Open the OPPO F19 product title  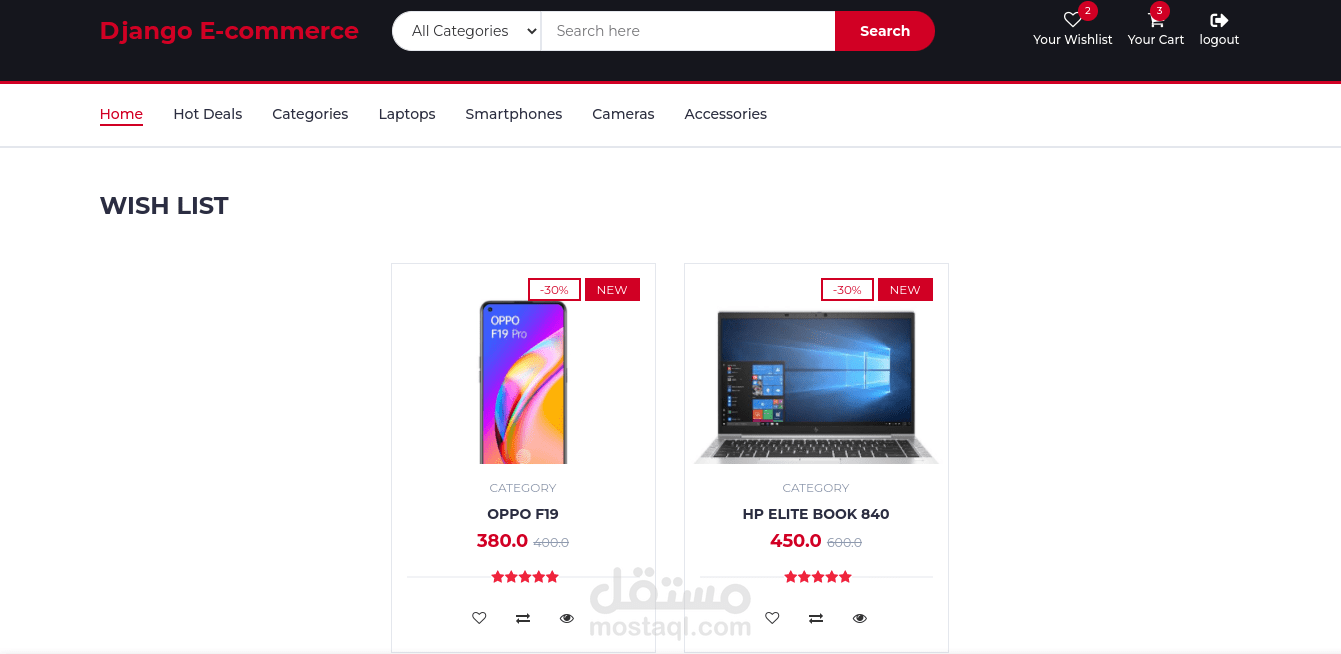click(523, 514)
